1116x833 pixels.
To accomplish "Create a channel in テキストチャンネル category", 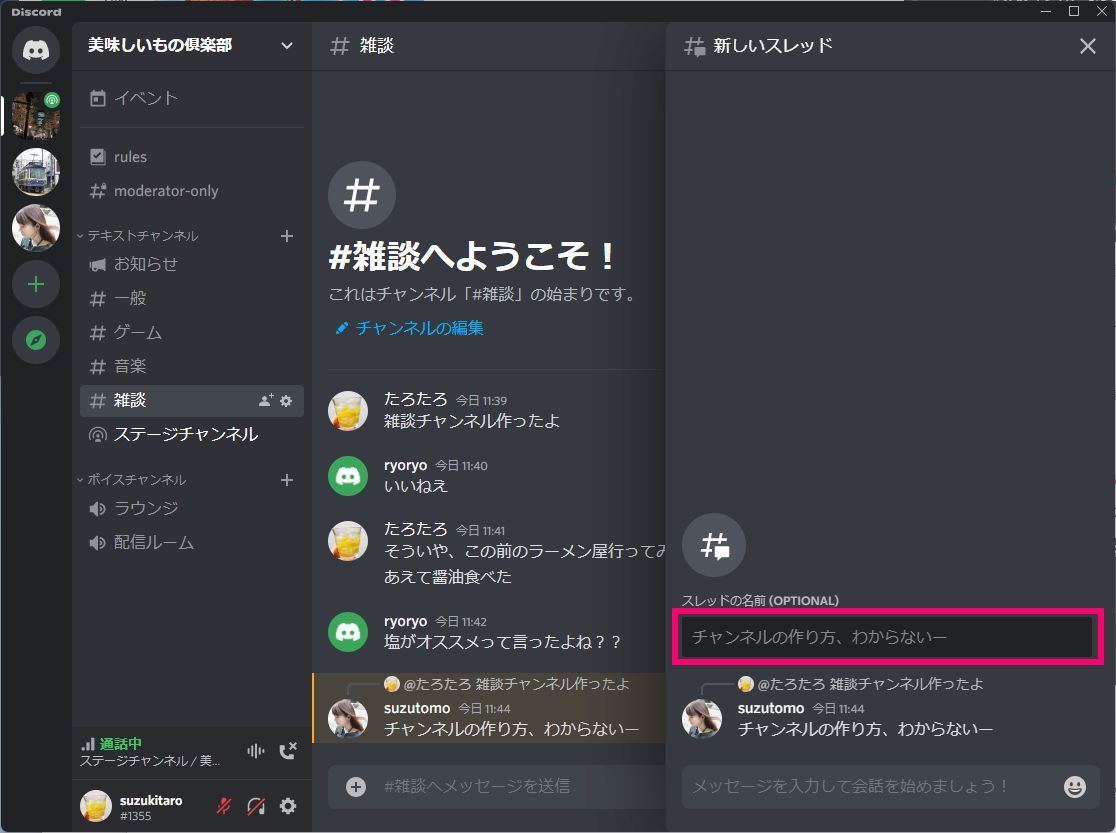I will (x=287, y=236).
